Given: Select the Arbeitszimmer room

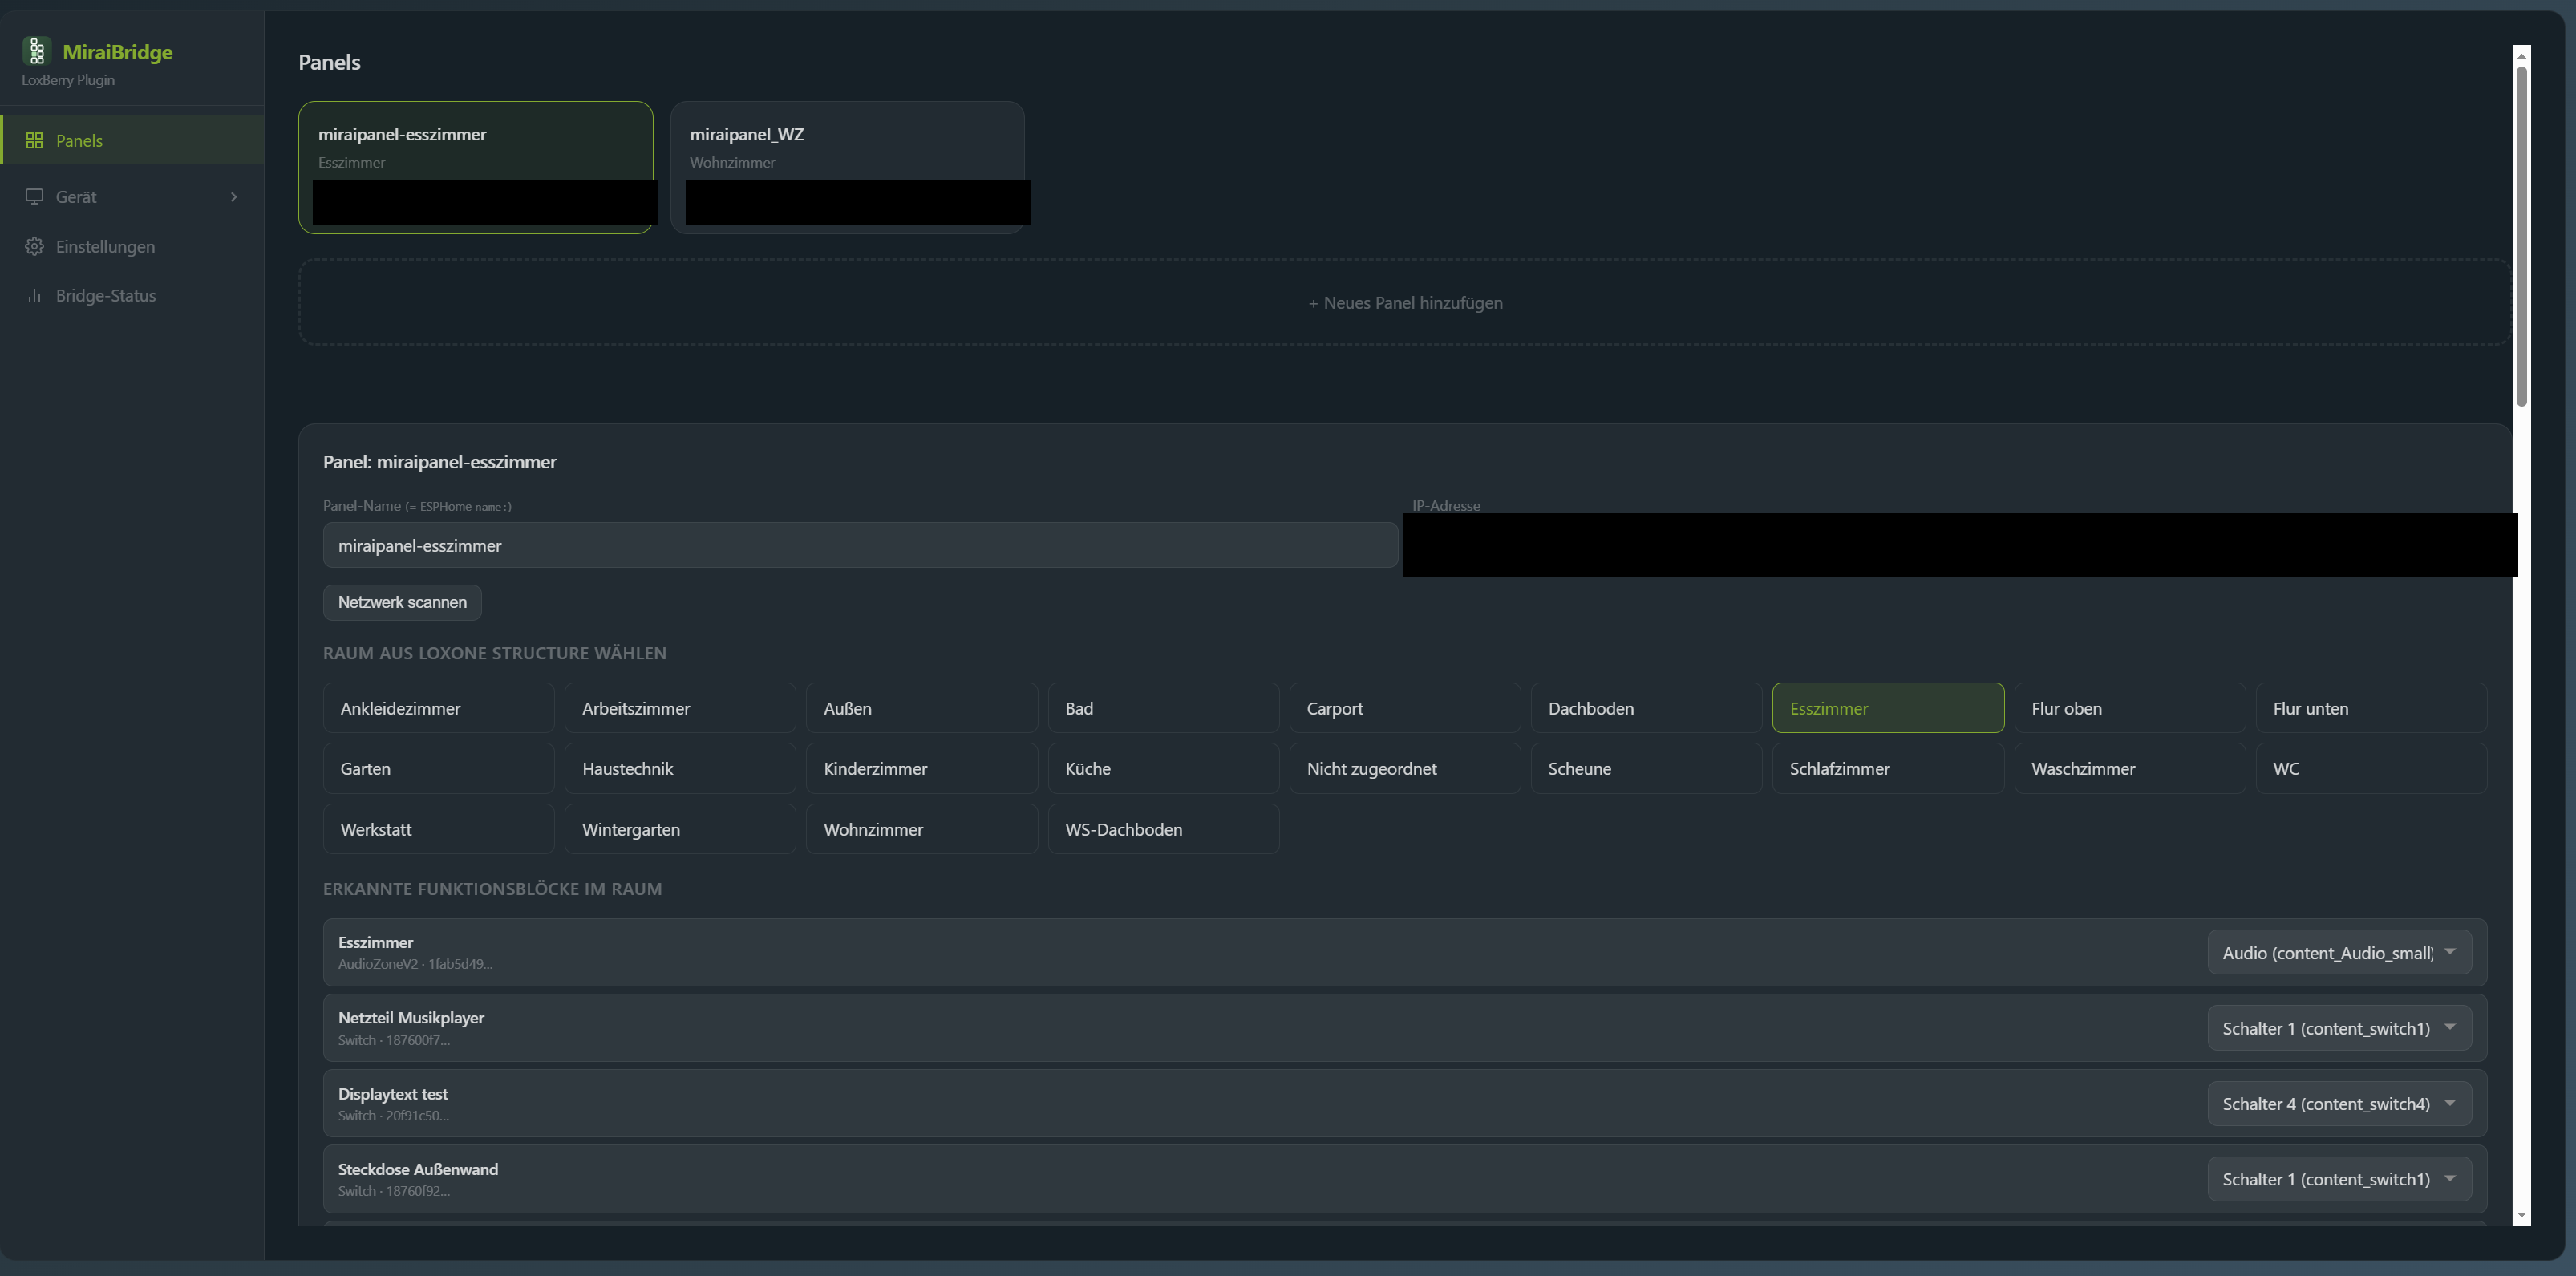Looking at the screenshot, I should 680,709.
